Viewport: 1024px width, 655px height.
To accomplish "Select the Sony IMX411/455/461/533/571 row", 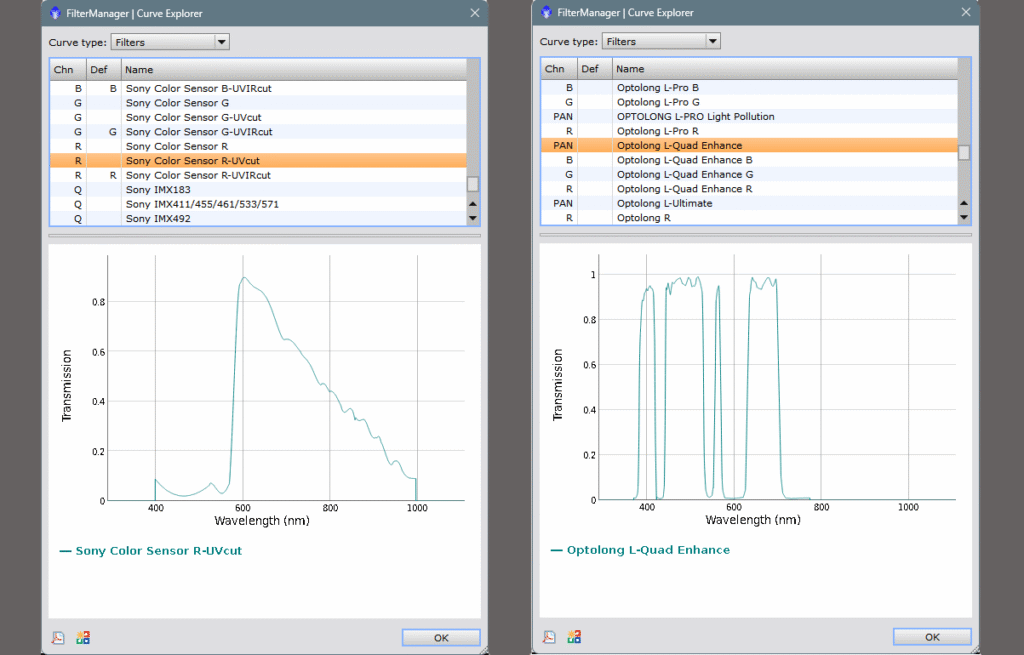I will coord(259,204).
